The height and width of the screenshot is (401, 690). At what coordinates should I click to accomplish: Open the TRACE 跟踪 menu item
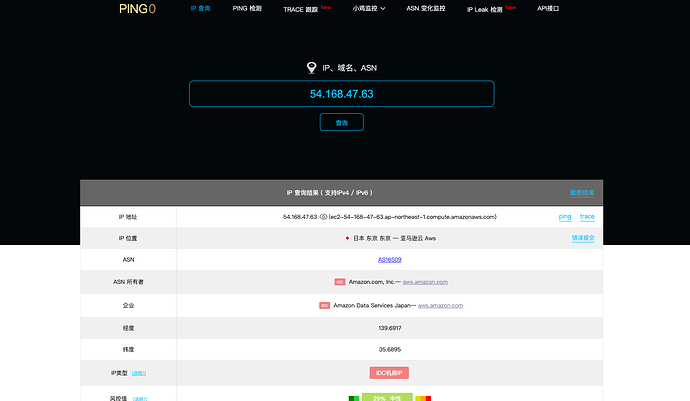(301, 9)
